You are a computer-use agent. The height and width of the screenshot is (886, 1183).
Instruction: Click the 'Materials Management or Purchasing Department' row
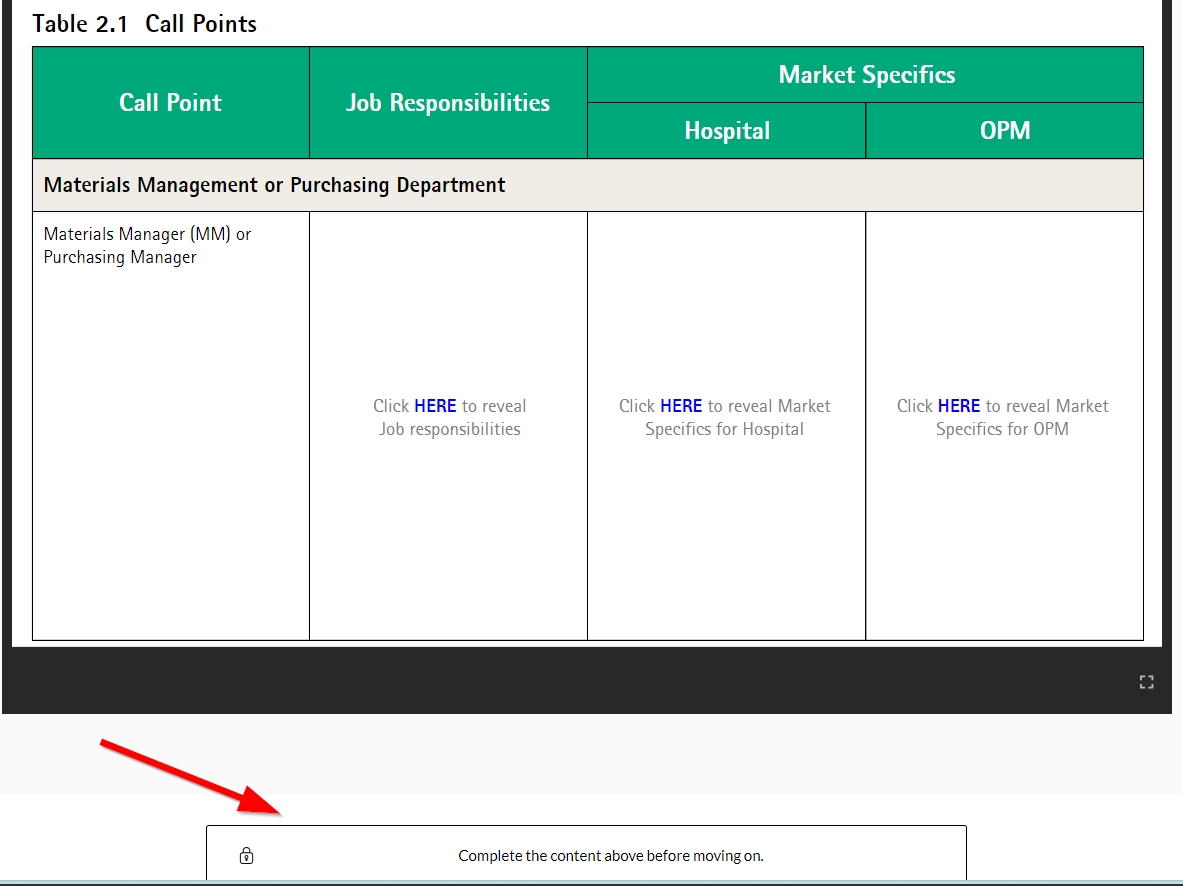(x=588, y=185)
